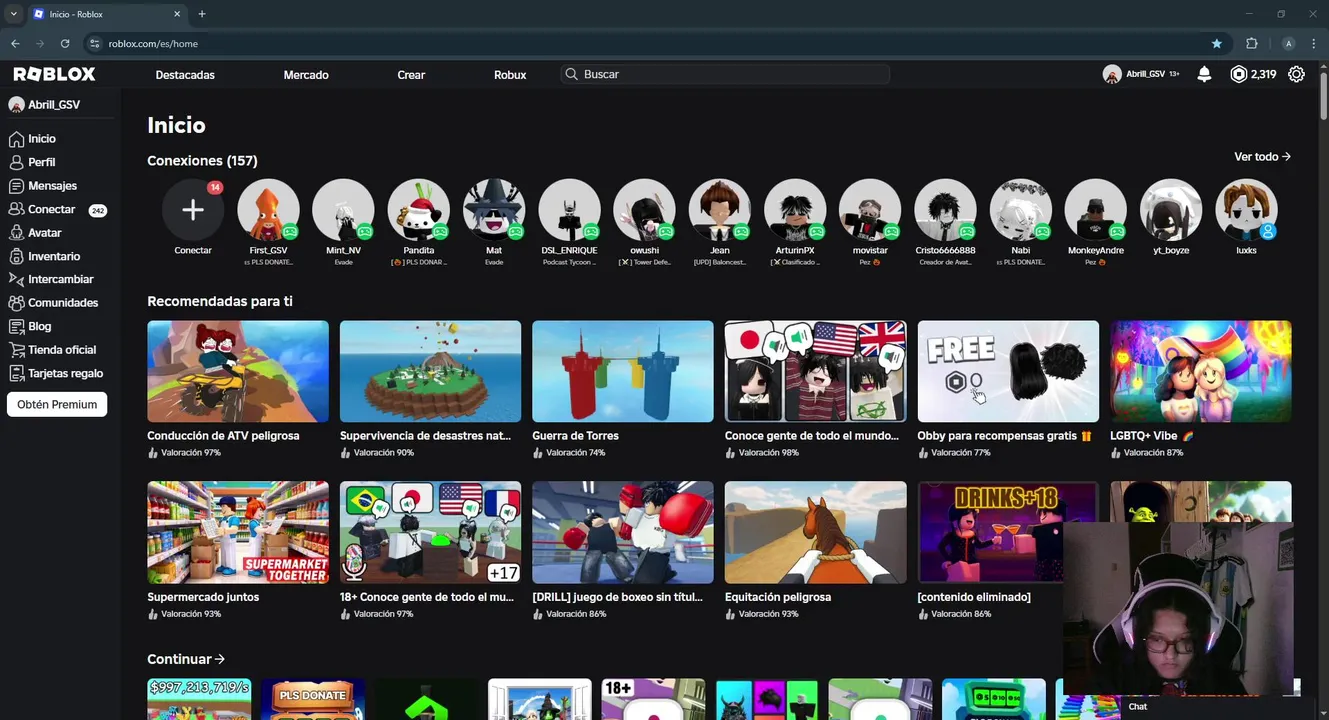
Task: Open Equitación peligrosa game thumbnail
Action: tap(815, 532)
